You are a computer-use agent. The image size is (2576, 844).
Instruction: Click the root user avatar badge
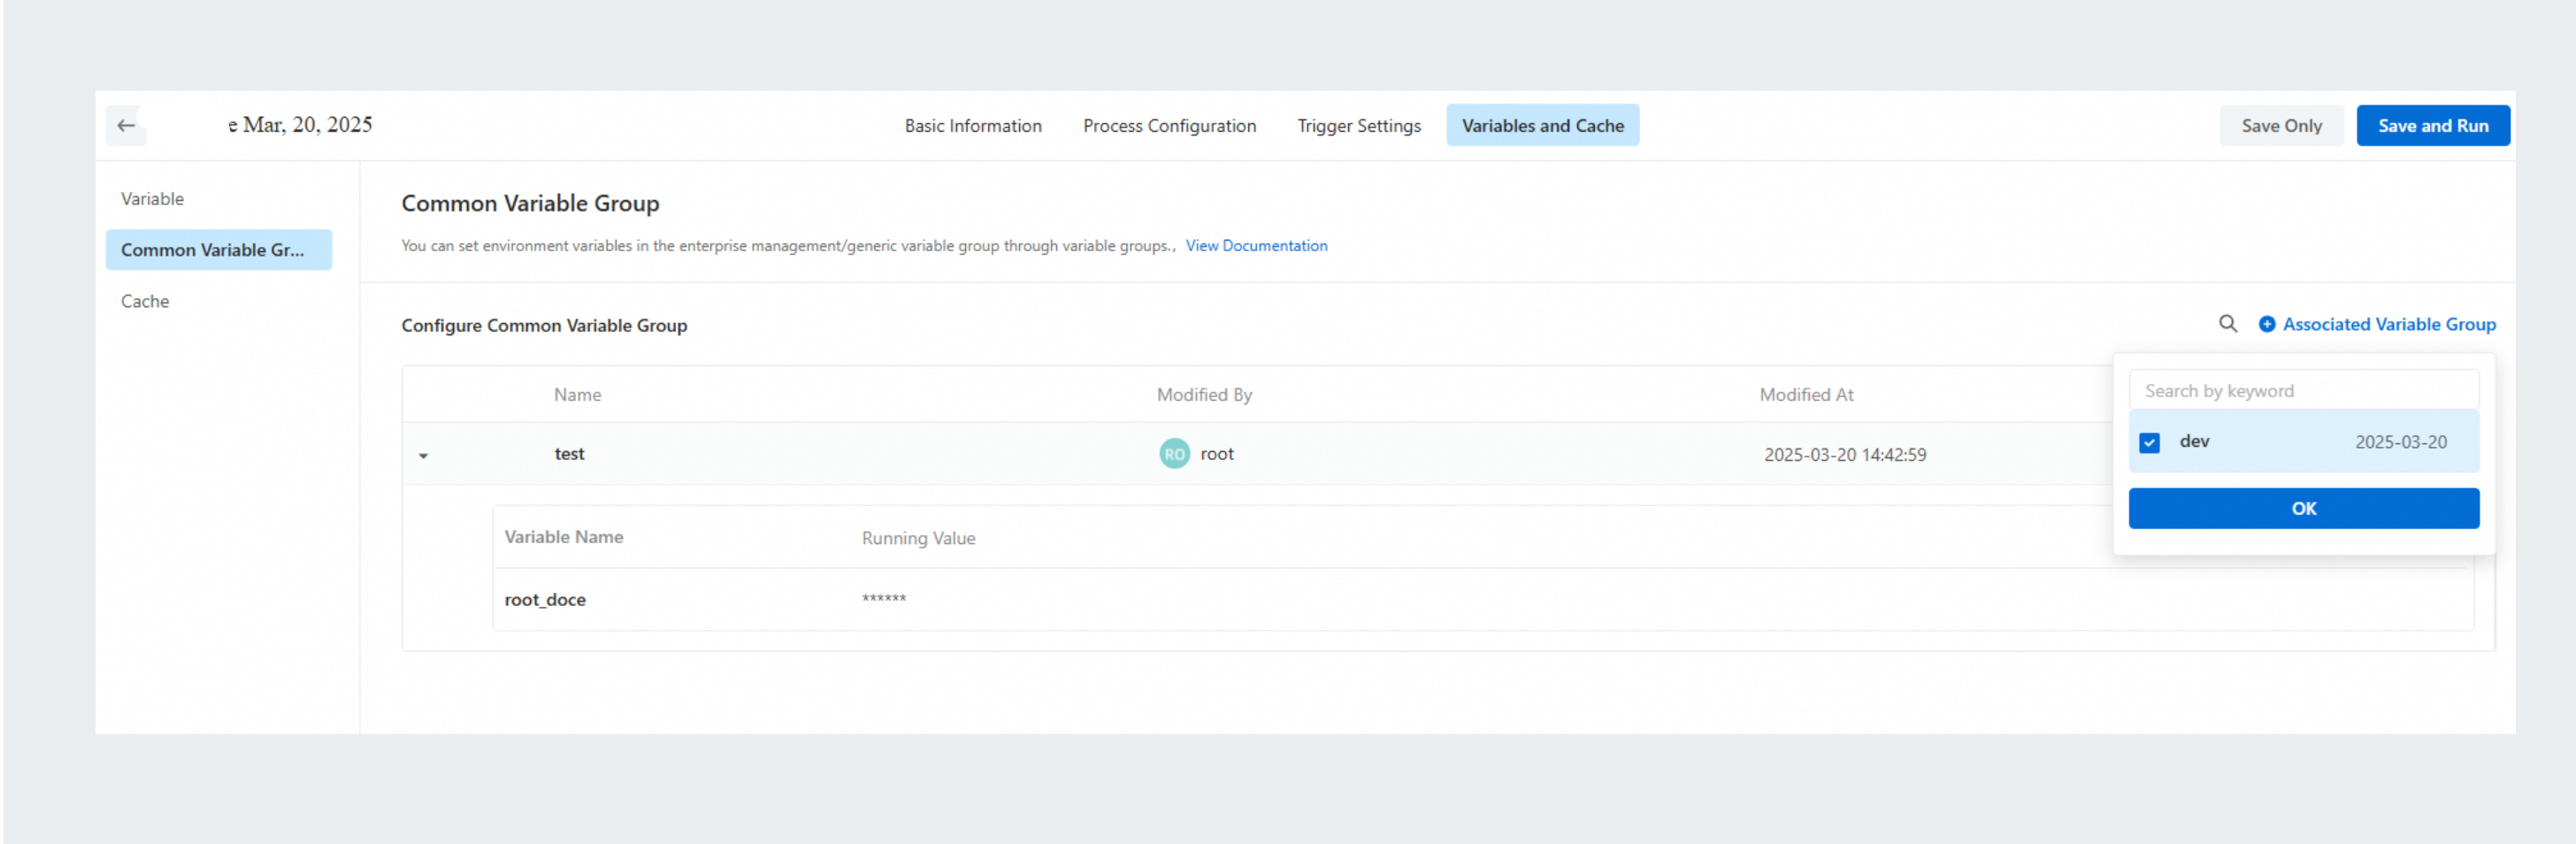tap(1174, 454)
